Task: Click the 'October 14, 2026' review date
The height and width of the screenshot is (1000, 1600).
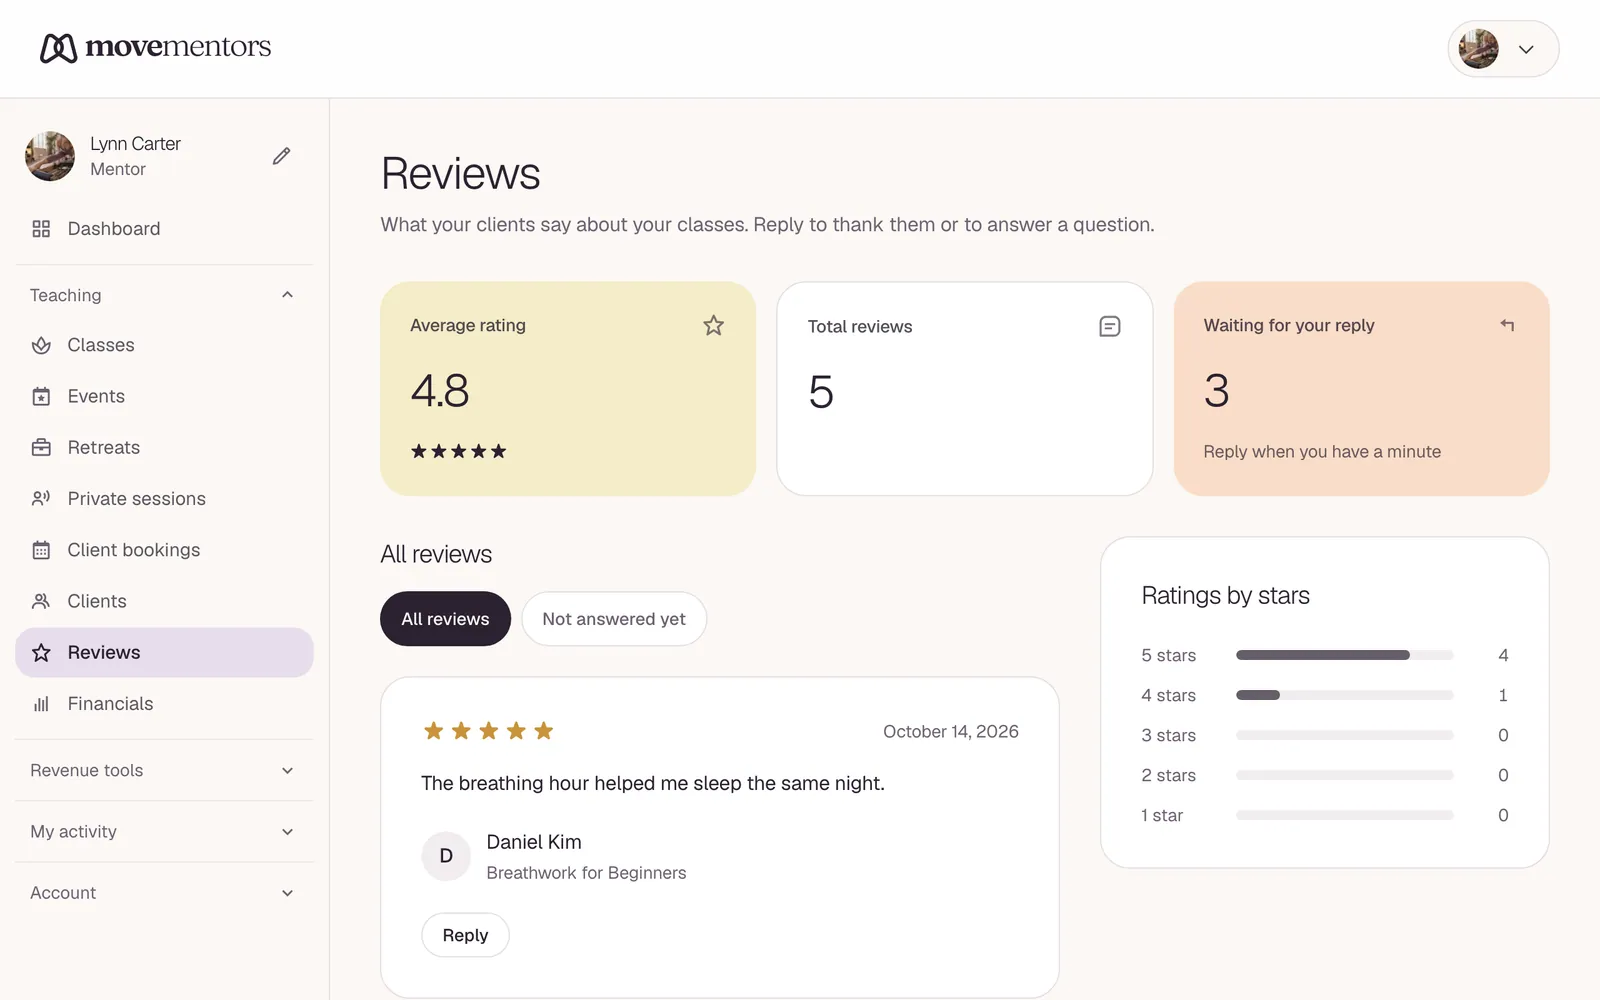Action: pos(951,732)
